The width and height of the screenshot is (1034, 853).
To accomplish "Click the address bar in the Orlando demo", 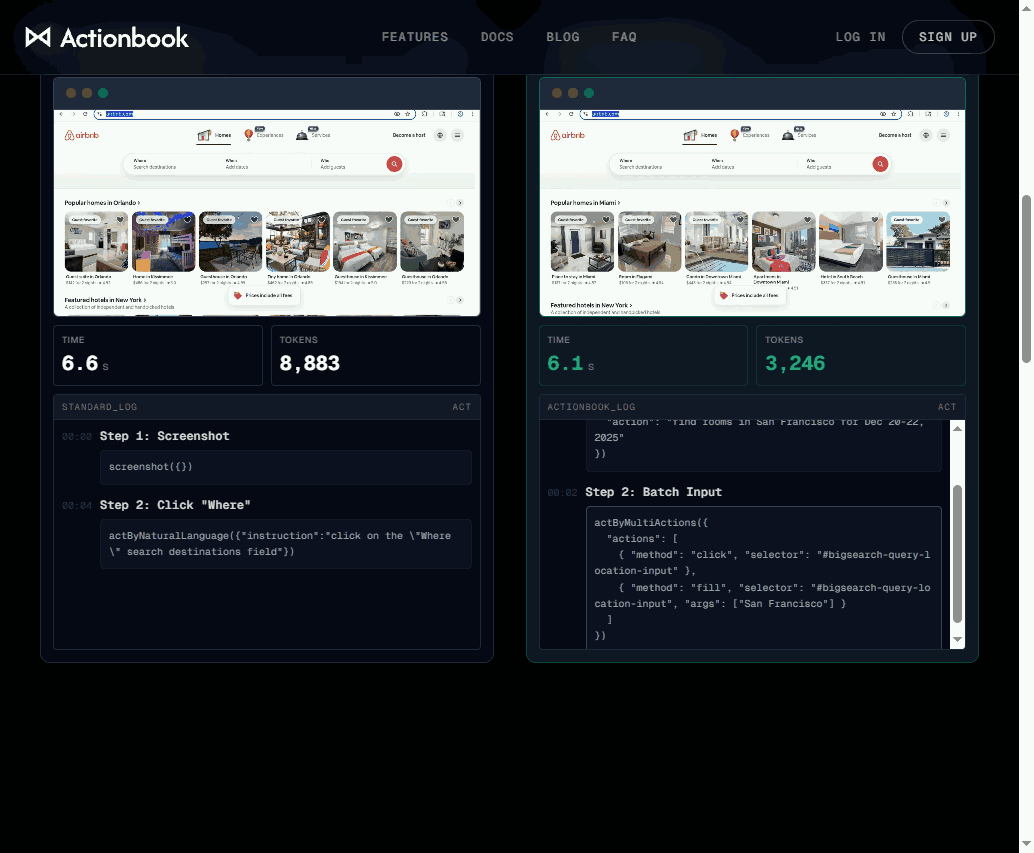I will pos(253,114).
